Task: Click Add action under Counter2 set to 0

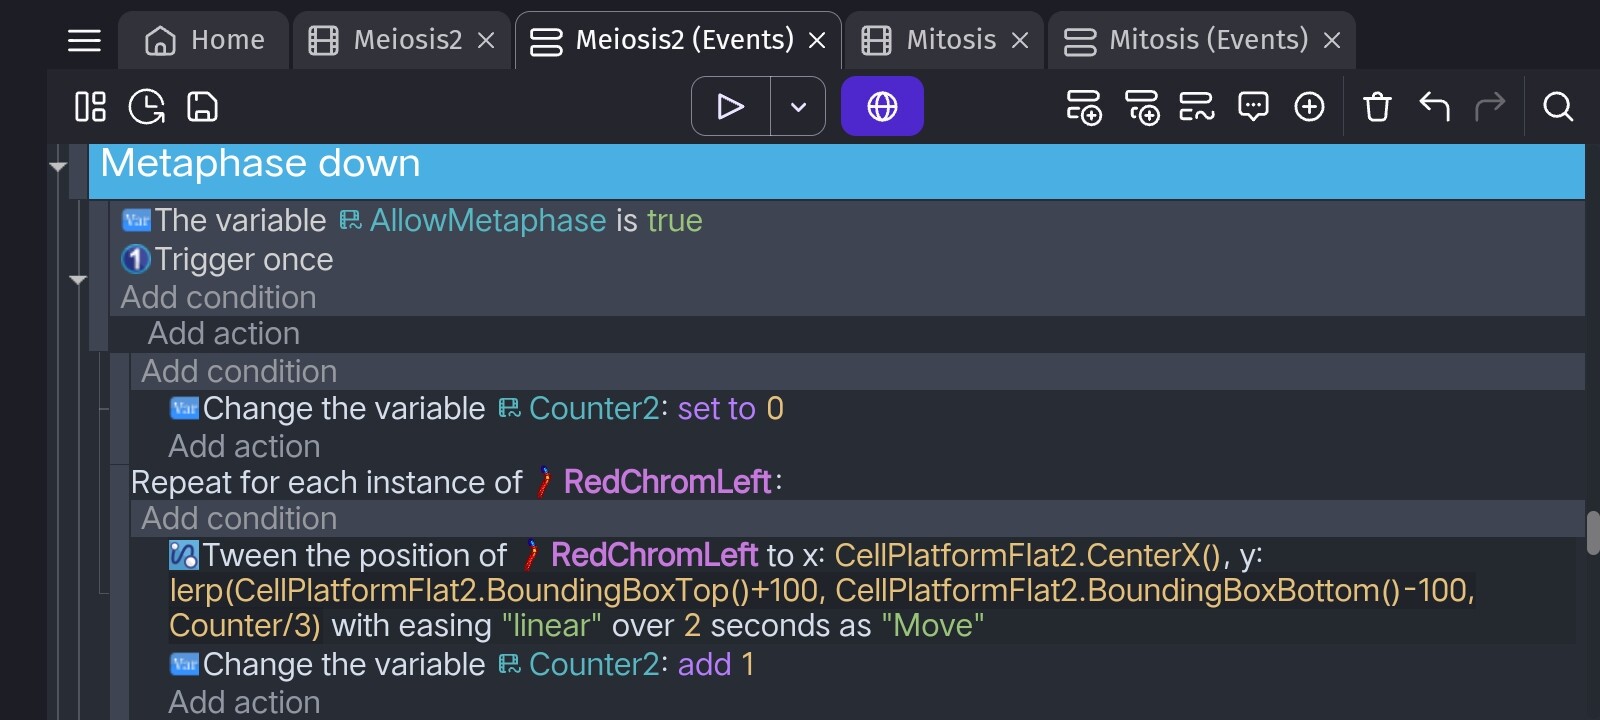Action: [x=244, y=446]
